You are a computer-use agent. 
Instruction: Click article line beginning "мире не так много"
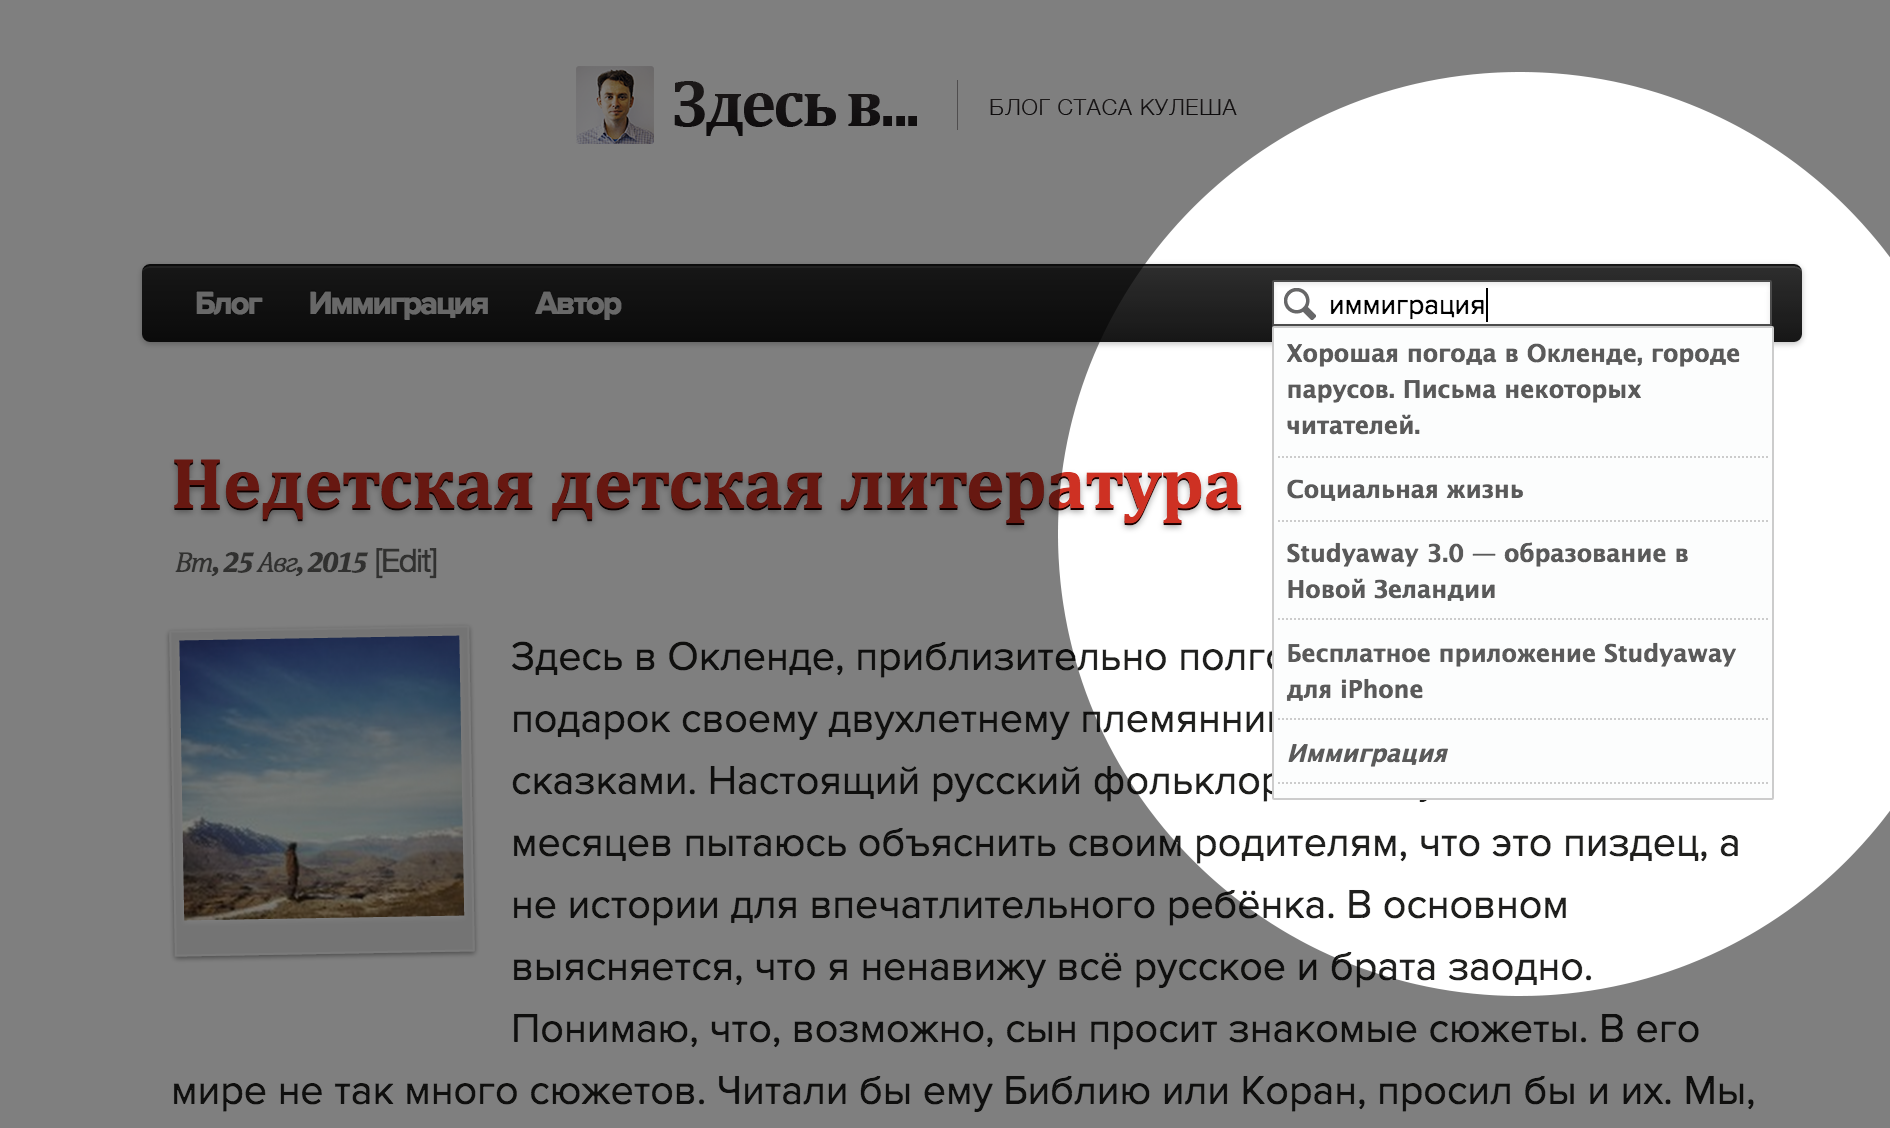[962, 1091]
